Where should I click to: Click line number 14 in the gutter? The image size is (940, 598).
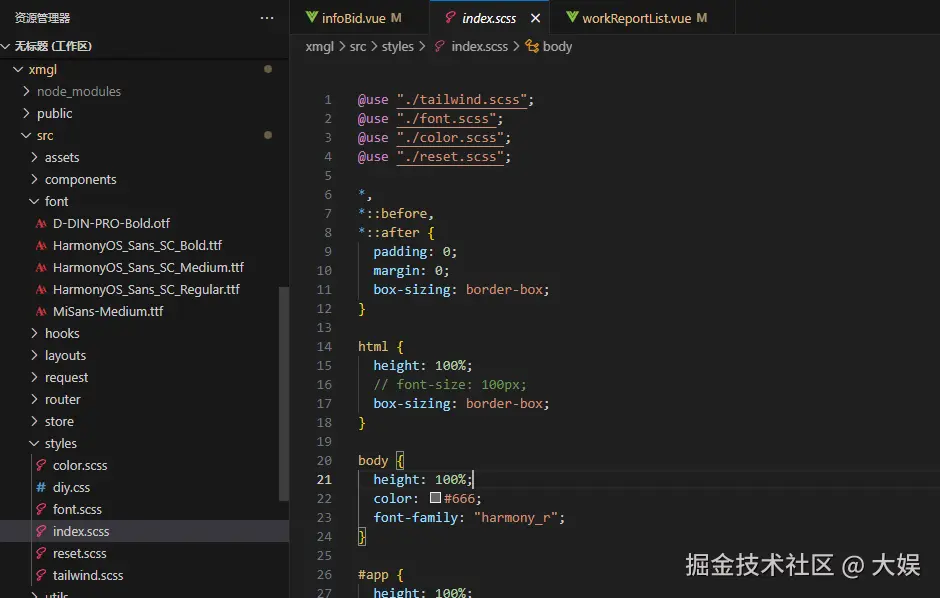coord(324,346)
